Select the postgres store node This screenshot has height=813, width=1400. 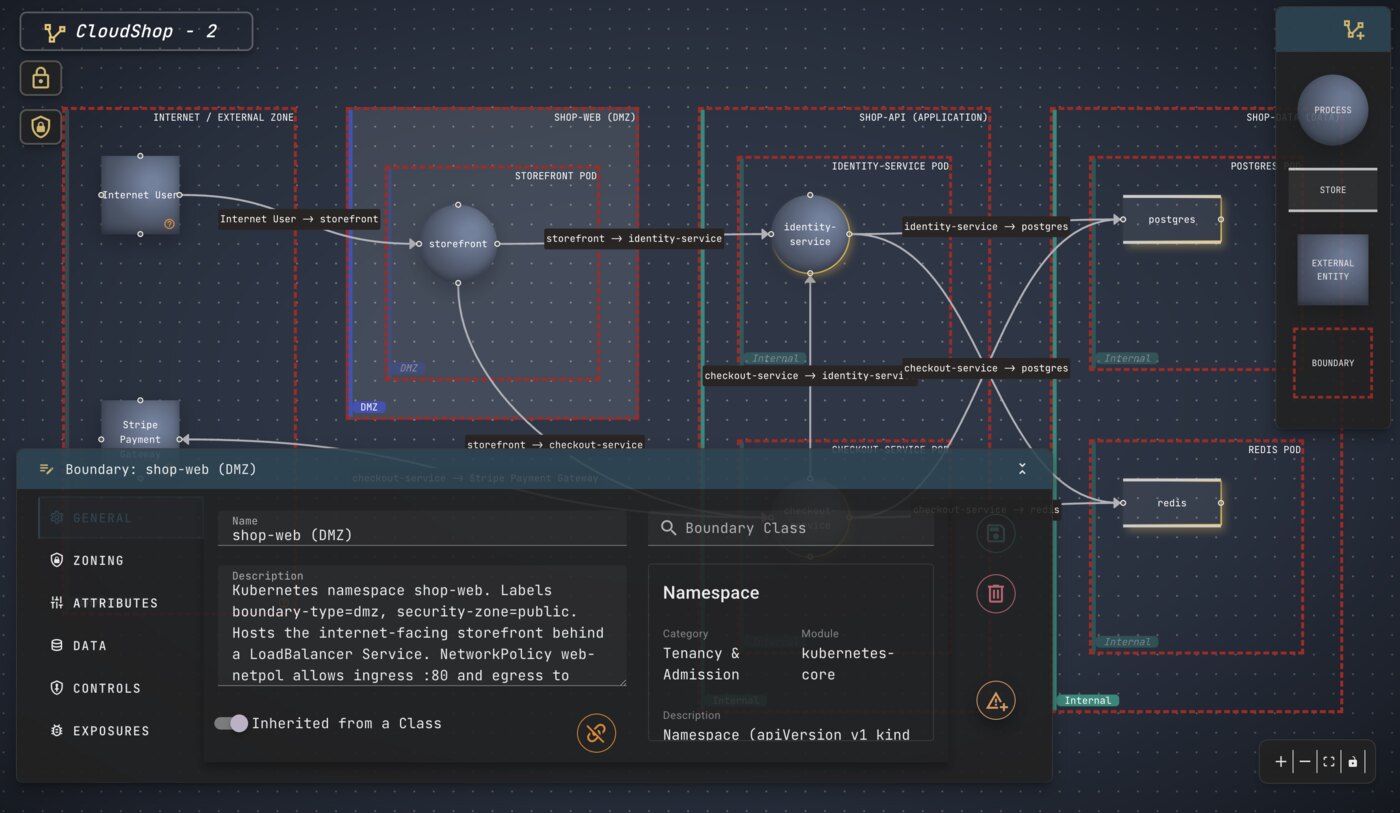(x=1172, y=219)
